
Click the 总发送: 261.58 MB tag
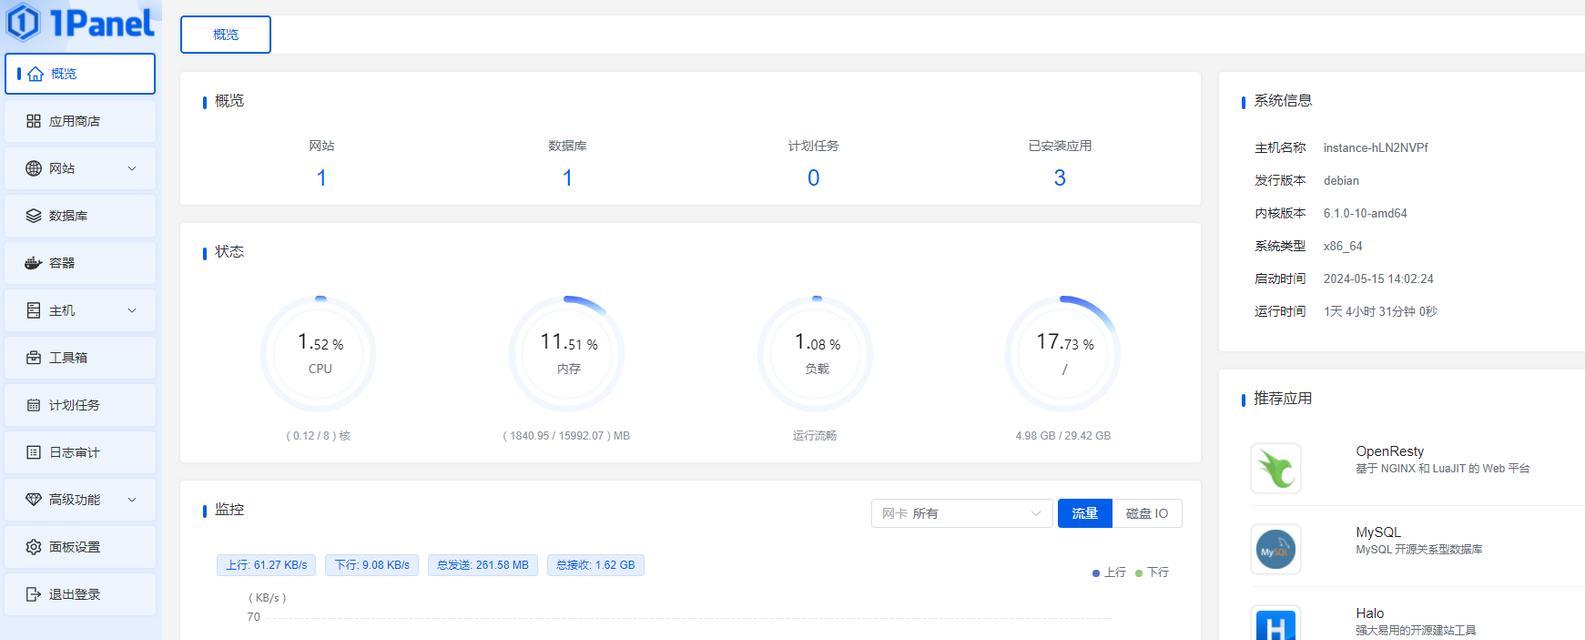[483, 565]
